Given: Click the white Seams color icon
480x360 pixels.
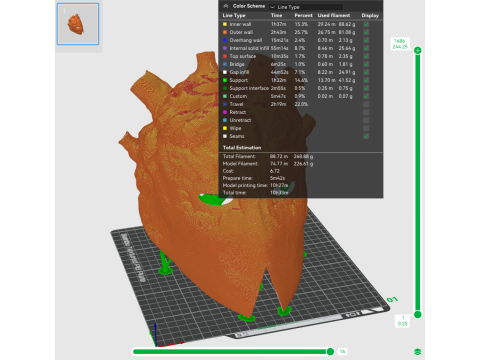Looking at the screenshot, I should click(x=225, y=136).
